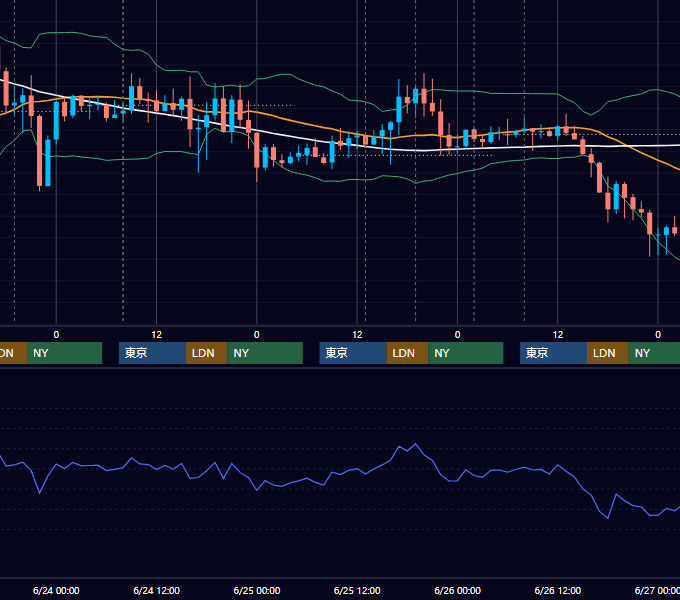Screen dimensions: 680x600
Task: Click the 6/25 00:00 time axis label
Action: [257, 590]
